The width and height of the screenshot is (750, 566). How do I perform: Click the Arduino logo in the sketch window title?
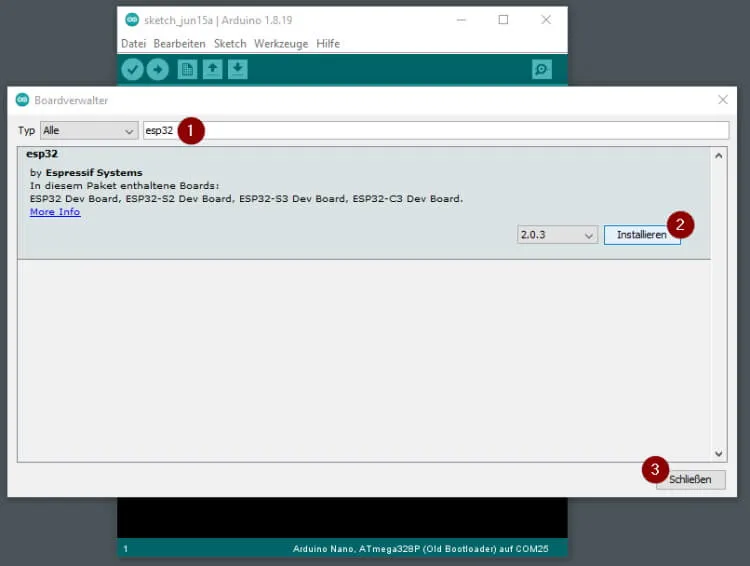[x=132, y=20]
